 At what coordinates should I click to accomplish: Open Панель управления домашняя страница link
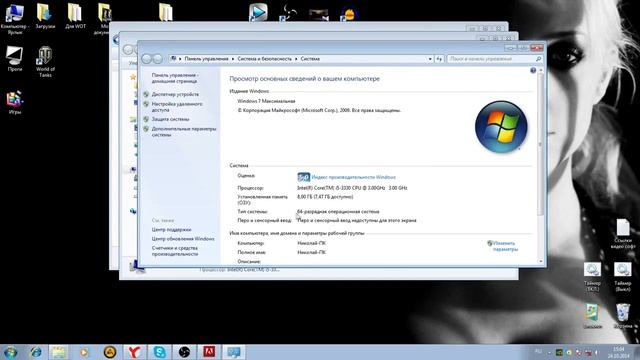point(175,78)
